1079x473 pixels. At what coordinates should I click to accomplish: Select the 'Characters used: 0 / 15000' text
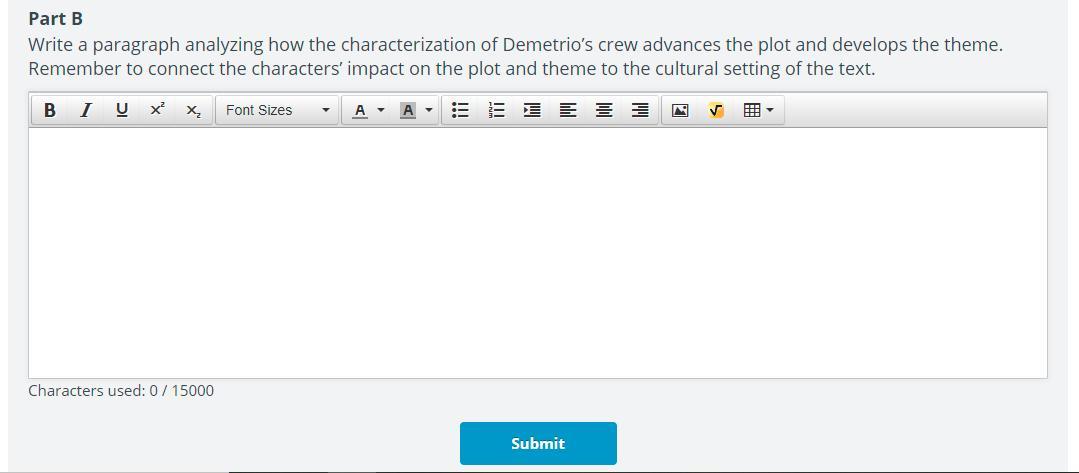tap(121, 391)
